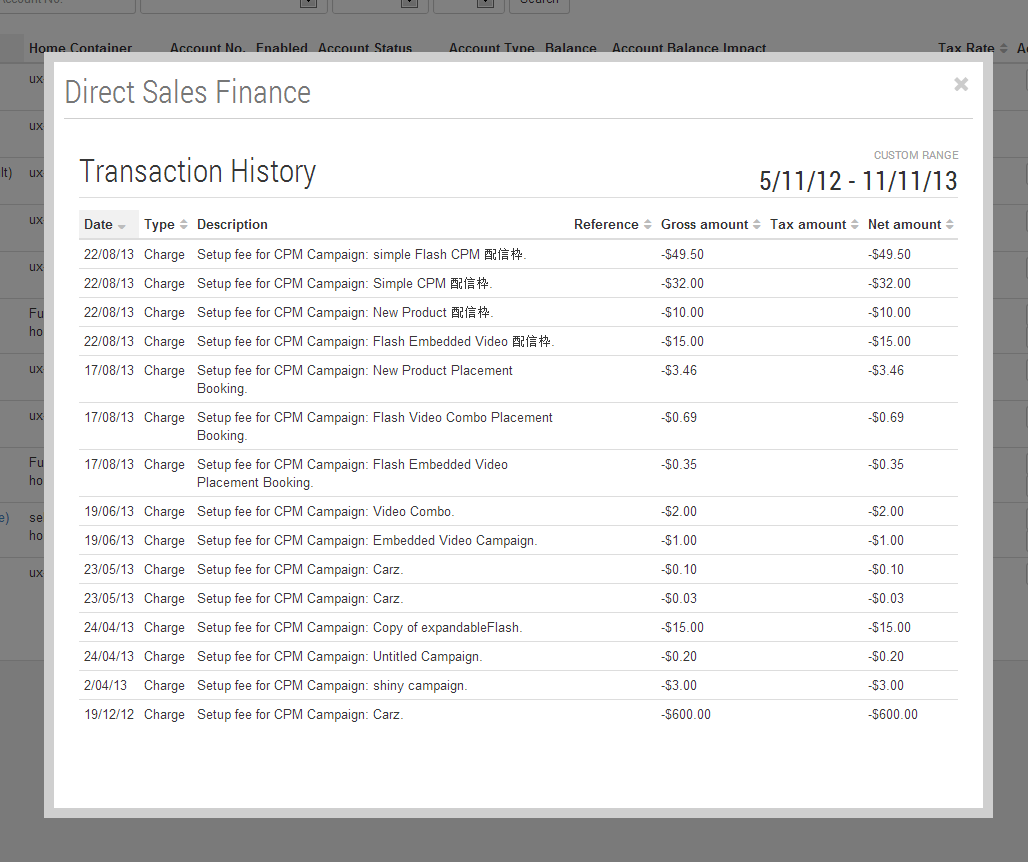Viewport: 1028px width, 862px height.
Task: Select Embedded Video Campaign description
Action: [366, 541]
